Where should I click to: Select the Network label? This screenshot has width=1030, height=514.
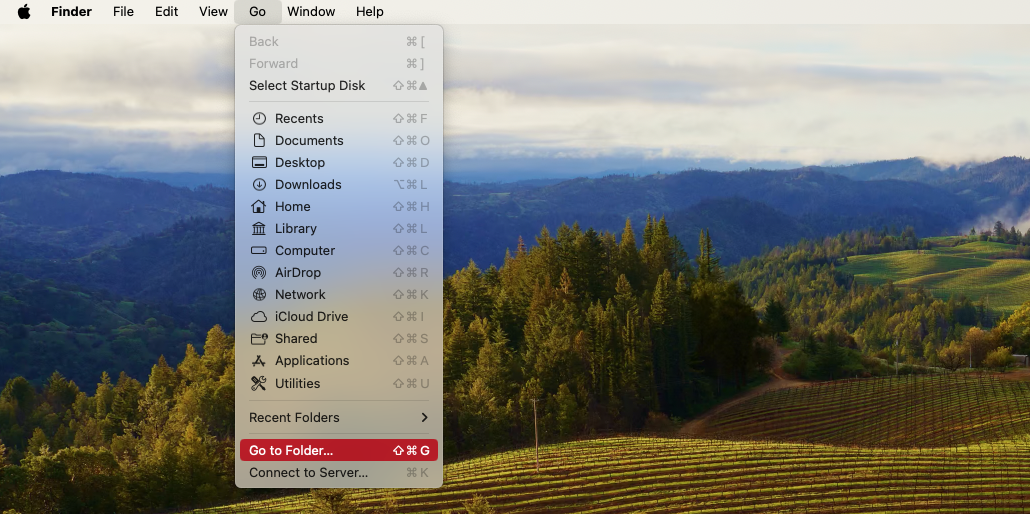(x=300, y=294)
